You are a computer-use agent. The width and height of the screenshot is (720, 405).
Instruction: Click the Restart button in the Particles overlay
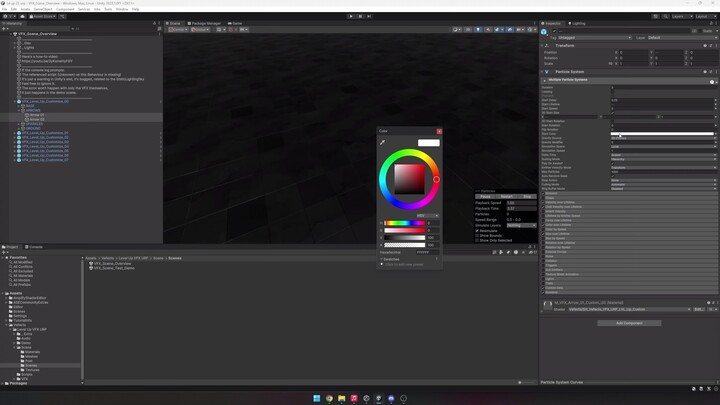point(506,197)
